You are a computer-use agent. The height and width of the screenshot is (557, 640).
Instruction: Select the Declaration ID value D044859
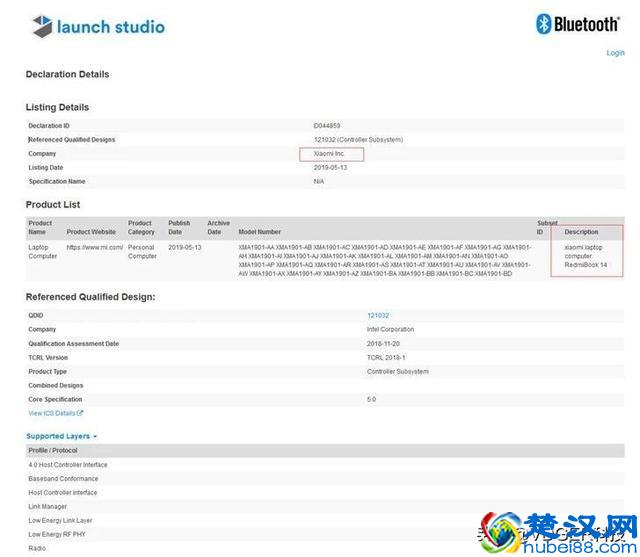tap(327, 126)
